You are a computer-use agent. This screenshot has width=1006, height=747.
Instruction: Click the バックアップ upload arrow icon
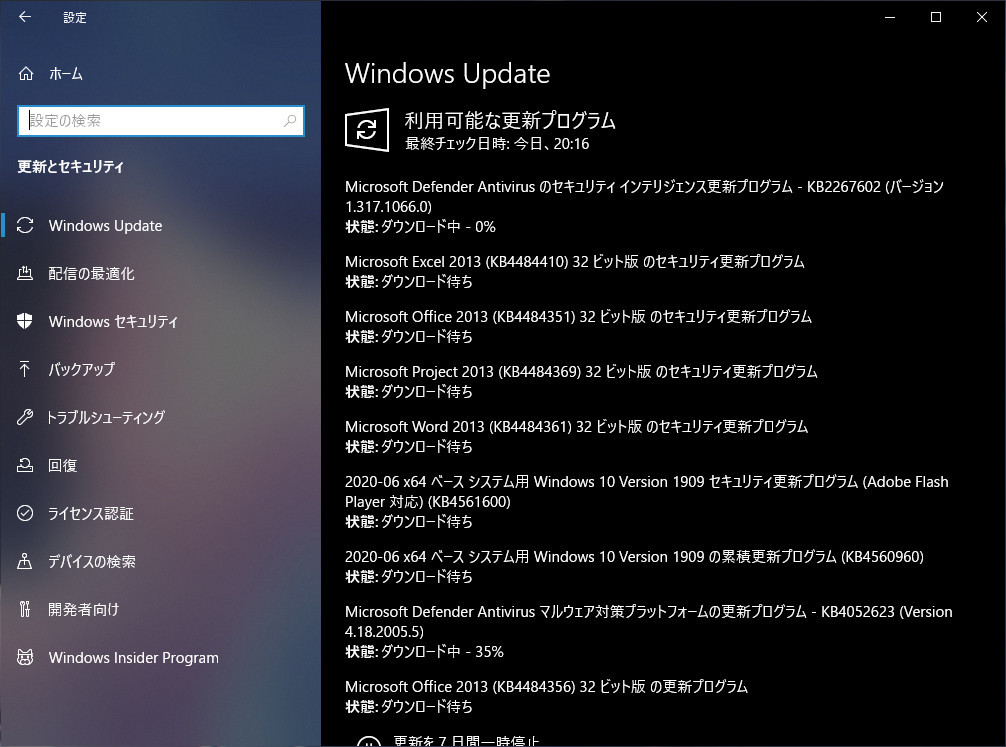25,369
